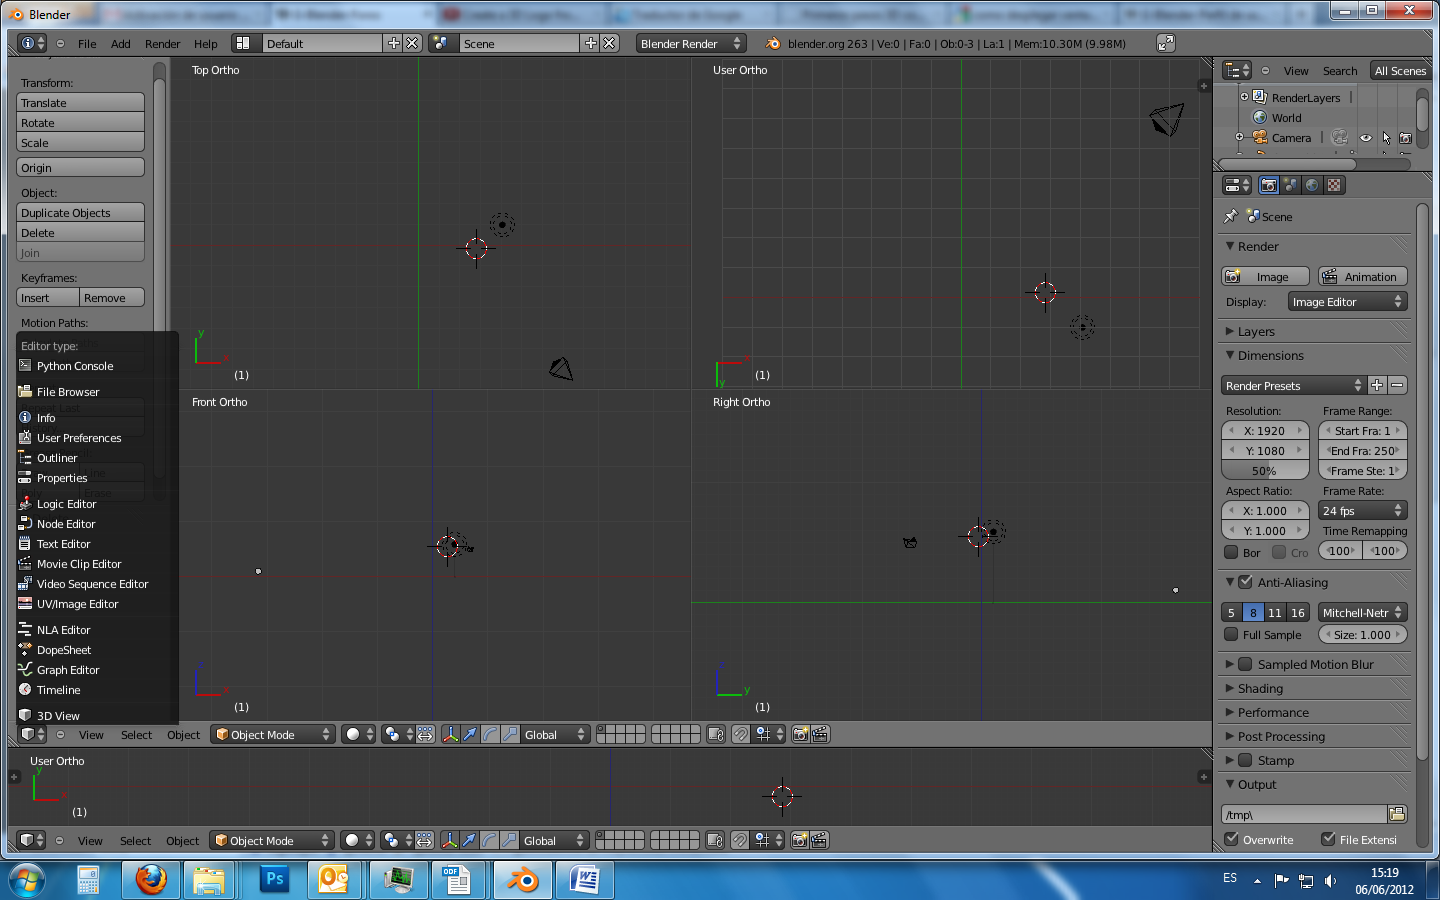The image size is (1440, 900).
Task: Open the Display Image Editor dropdown
Action: (x=1347, y=301)
